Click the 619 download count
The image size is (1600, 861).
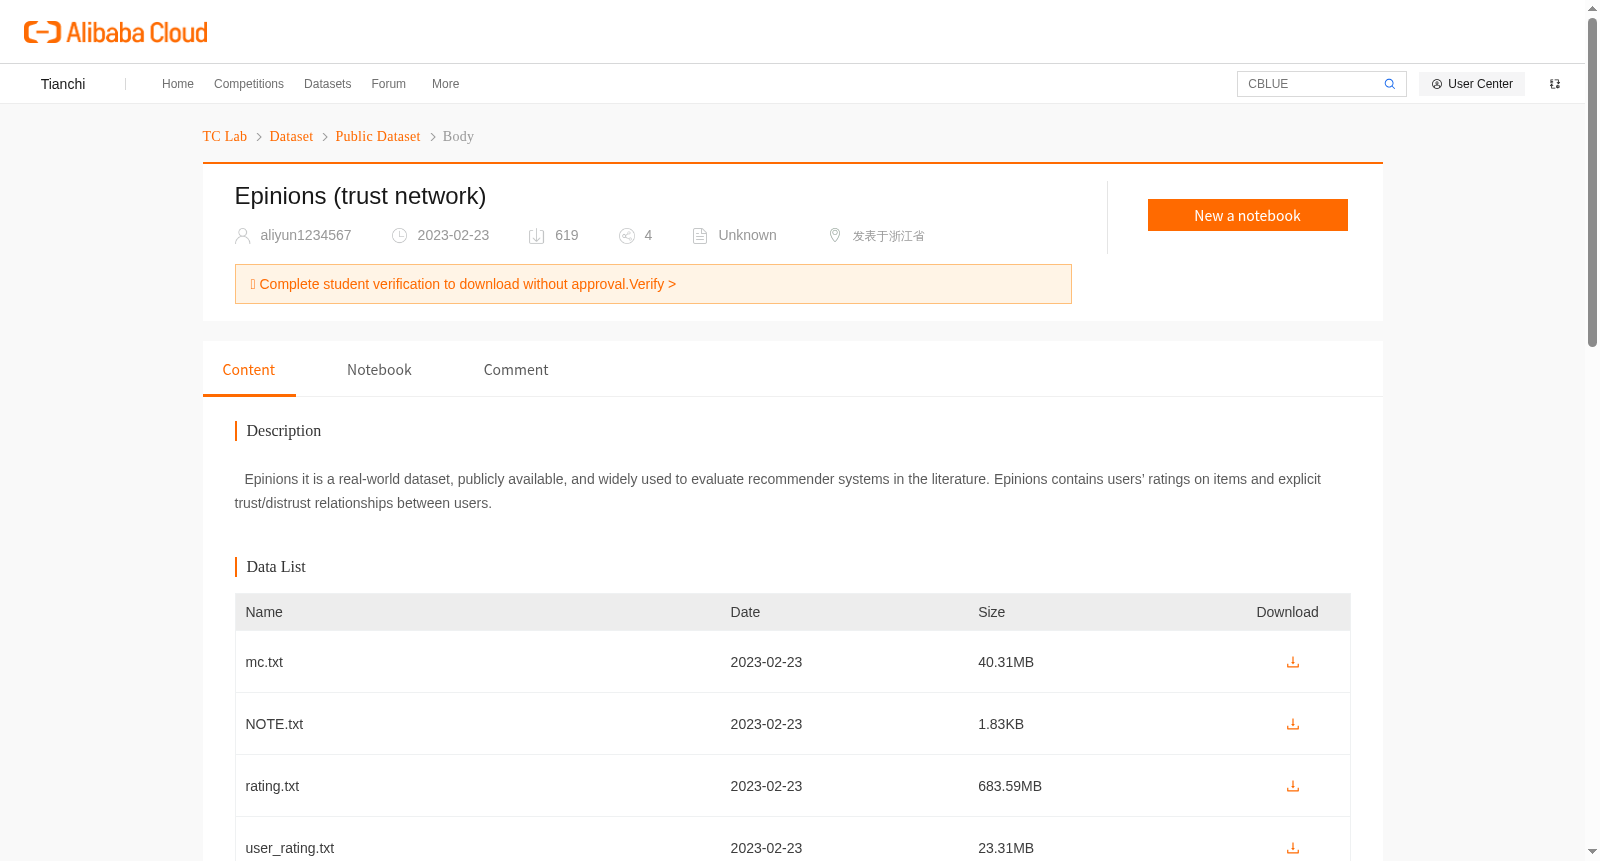click(x=567, y=235)
